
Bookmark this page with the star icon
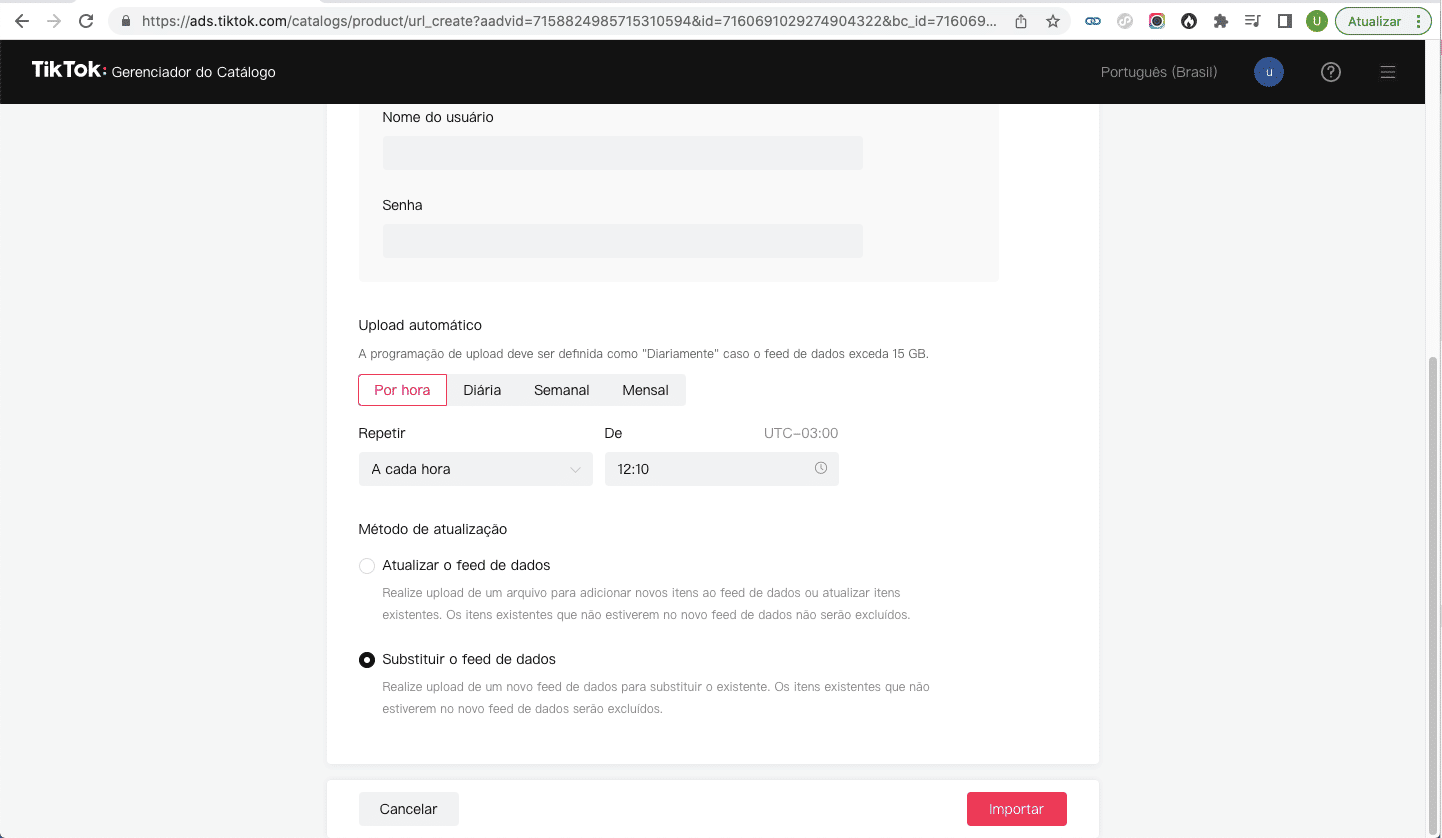click(x=1052, y=21)
